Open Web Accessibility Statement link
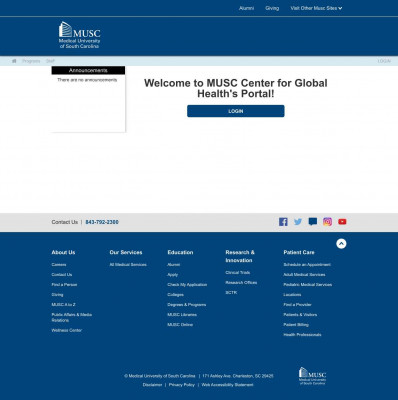398x400 pixels. 227,385
